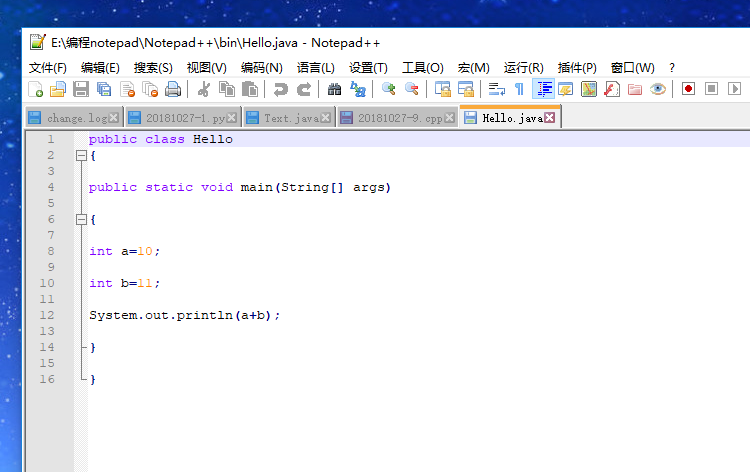Toggle synchronized vertical scrolling
The width and height of the screenshot is (750, 472).
pos(442,89)
